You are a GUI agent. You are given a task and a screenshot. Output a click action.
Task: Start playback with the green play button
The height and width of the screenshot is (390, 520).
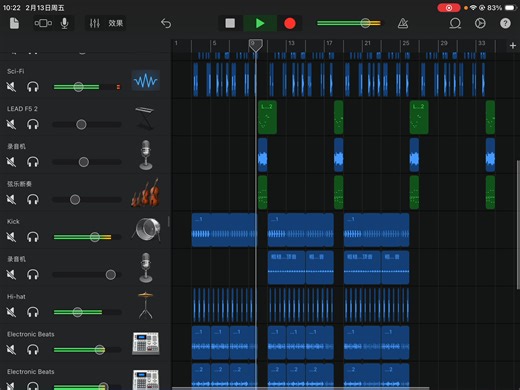point(260,23)
